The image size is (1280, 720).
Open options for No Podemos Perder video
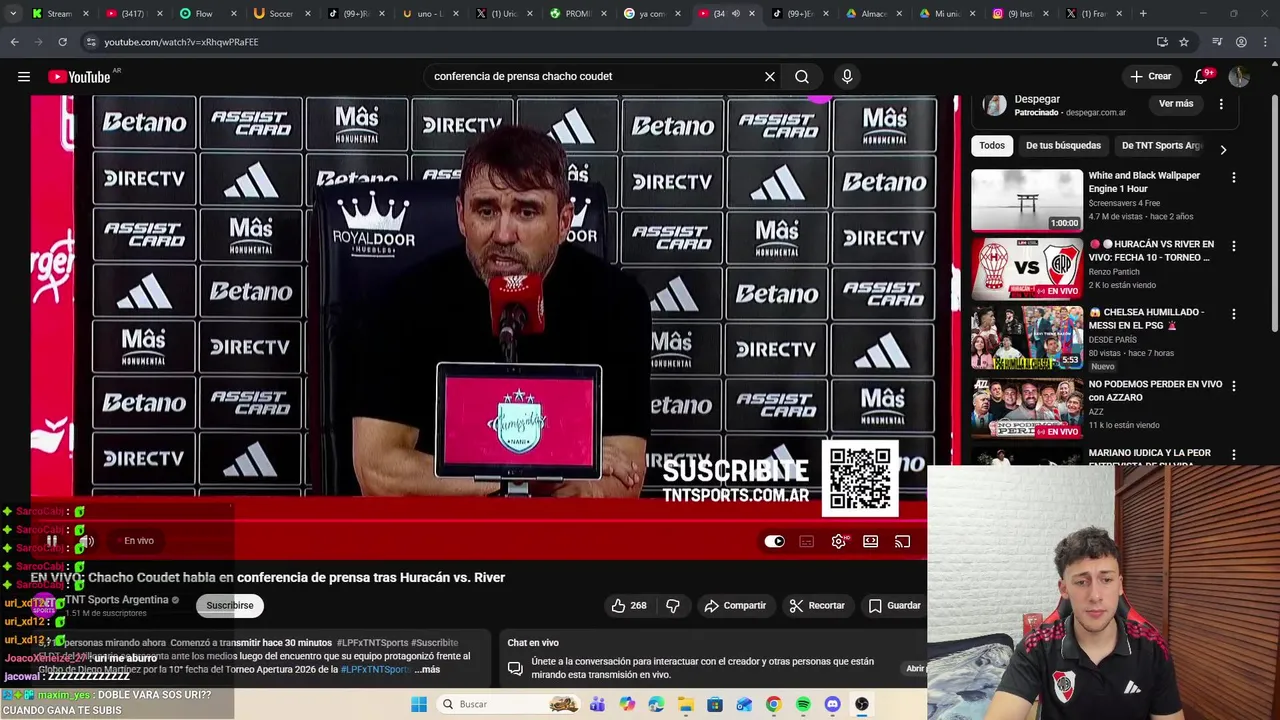tap(1234, 386)
